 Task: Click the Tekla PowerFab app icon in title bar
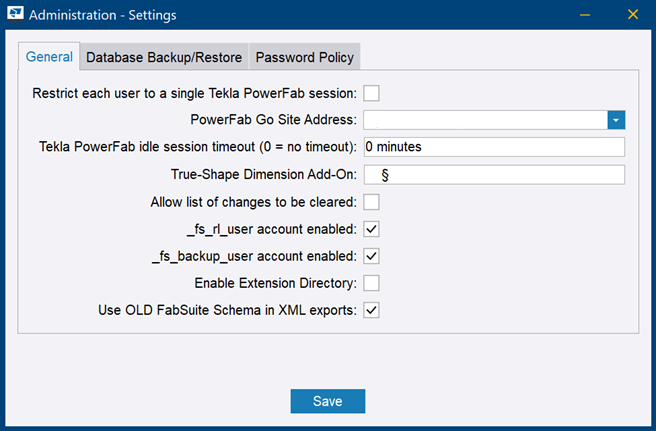point(13,15)
